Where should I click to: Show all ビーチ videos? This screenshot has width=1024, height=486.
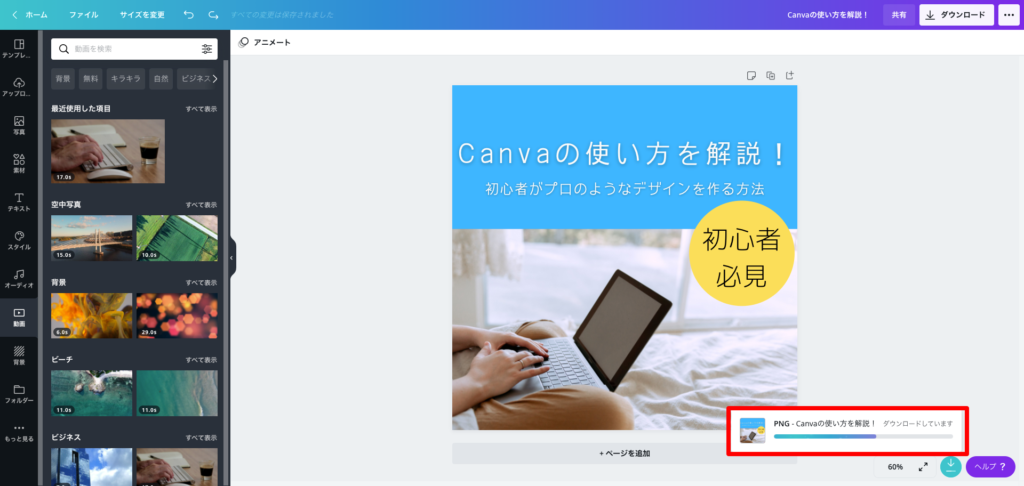(x=201, y=360)
